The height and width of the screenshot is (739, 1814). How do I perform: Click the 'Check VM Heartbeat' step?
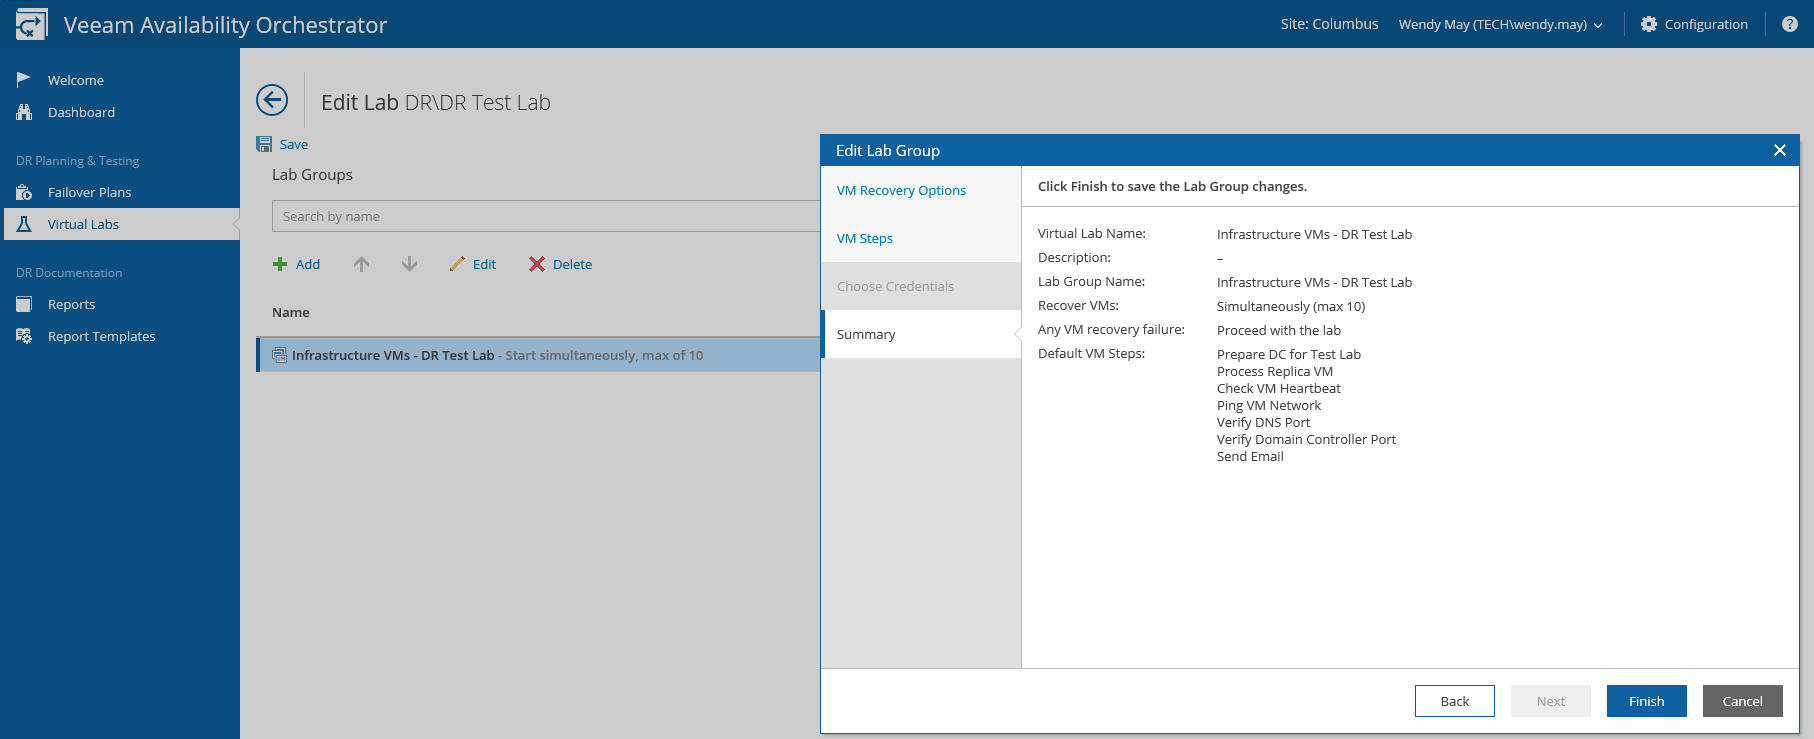click(x=1279, y=388)
